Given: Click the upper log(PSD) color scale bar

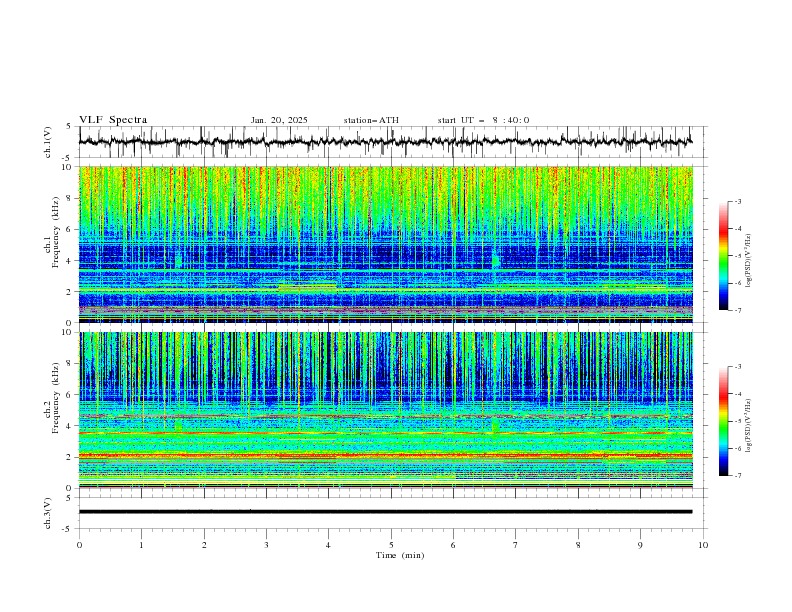Looking at the screenshot, I should [724, 256].
